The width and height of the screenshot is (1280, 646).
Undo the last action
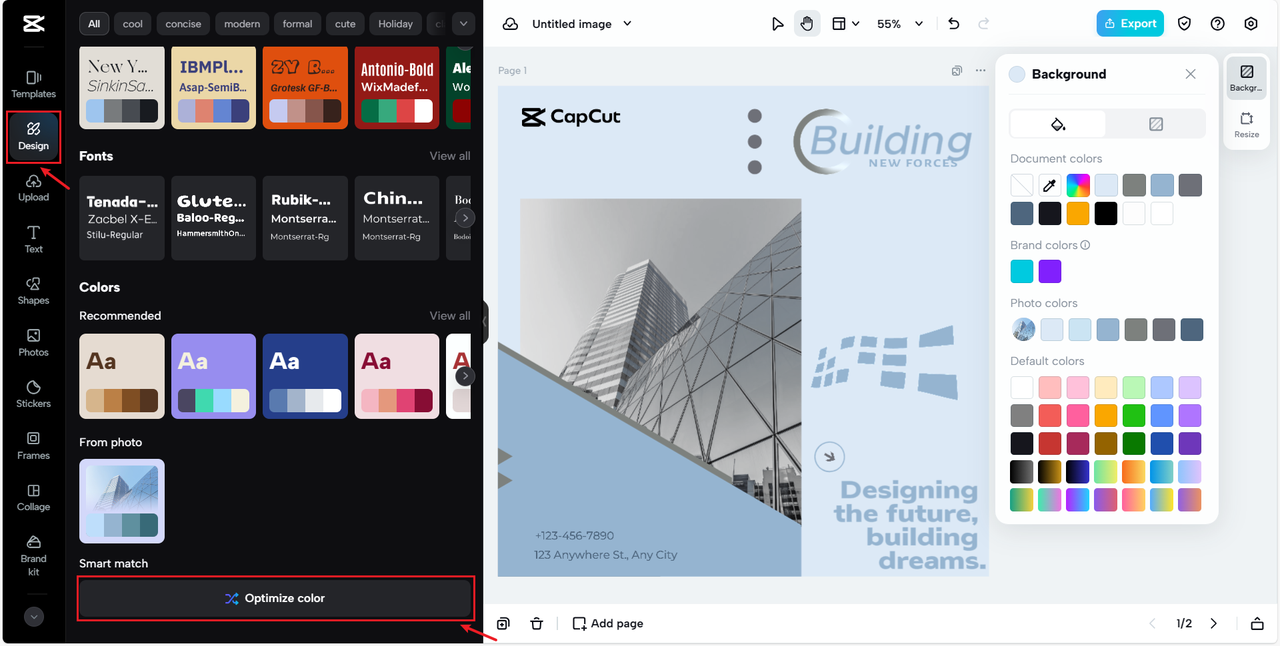point(953,23)
